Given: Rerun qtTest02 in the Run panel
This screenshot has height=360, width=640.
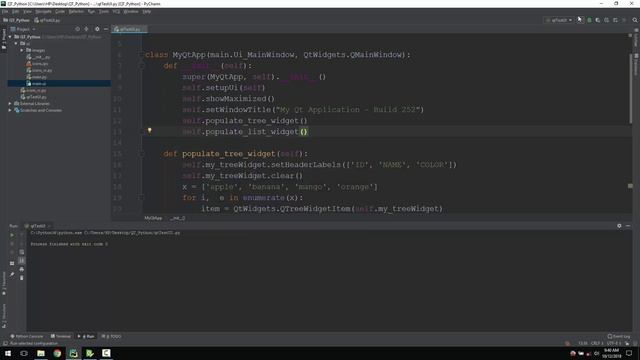Looking at the screenshot, I should (x=12, y=235).
